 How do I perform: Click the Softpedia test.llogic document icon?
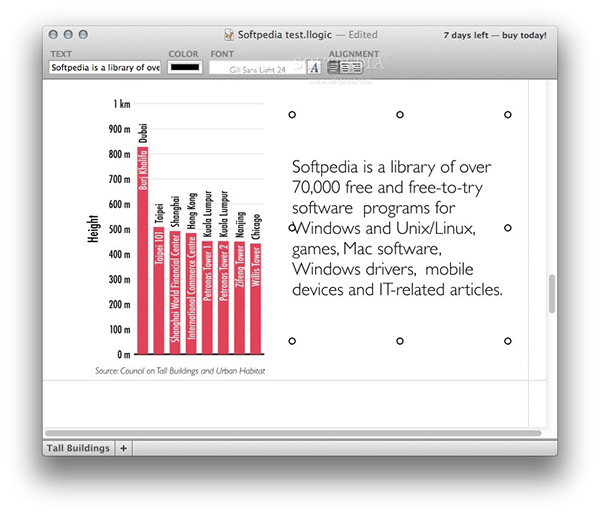(229, 35)
